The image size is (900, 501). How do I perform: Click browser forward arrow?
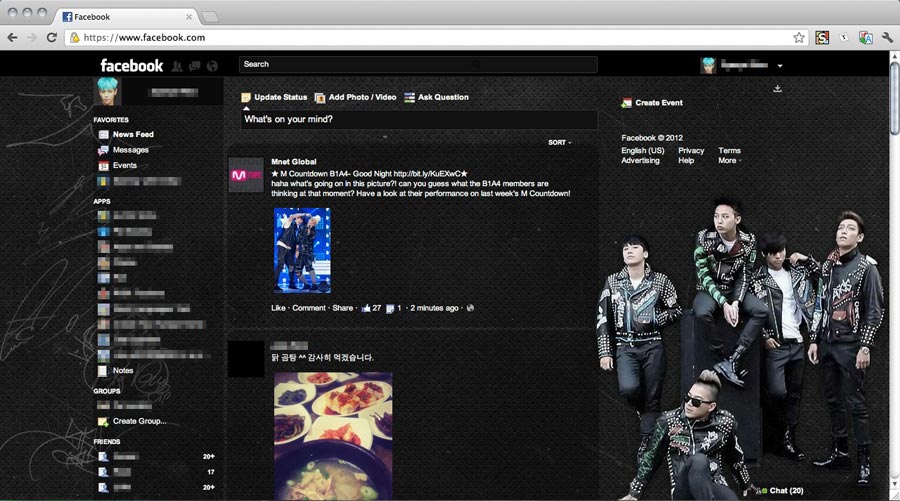pos(32,37)
